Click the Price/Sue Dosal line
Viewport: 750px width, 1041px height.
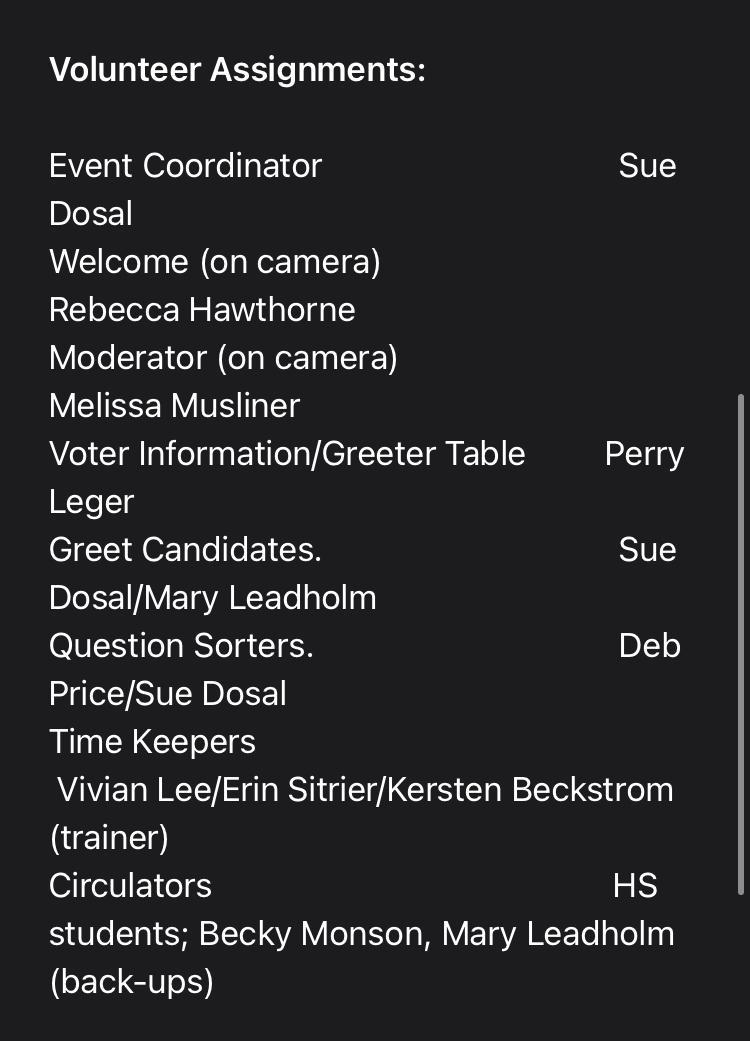coord(168,693)
